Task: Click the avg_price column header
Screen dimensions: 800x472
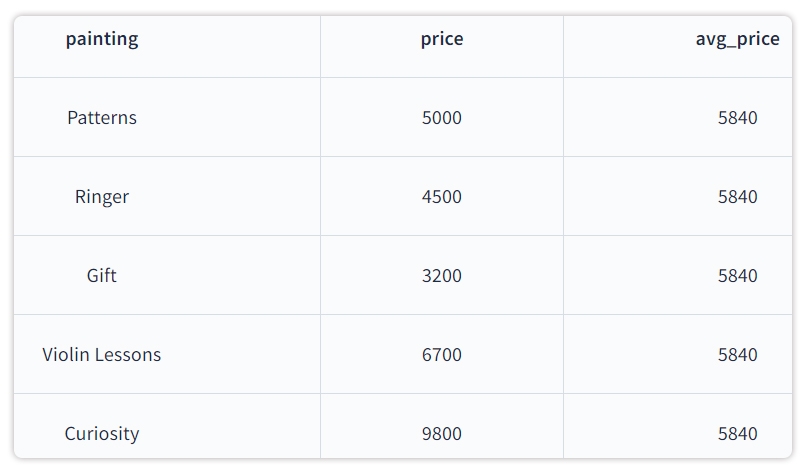Action: pos(737,40)
